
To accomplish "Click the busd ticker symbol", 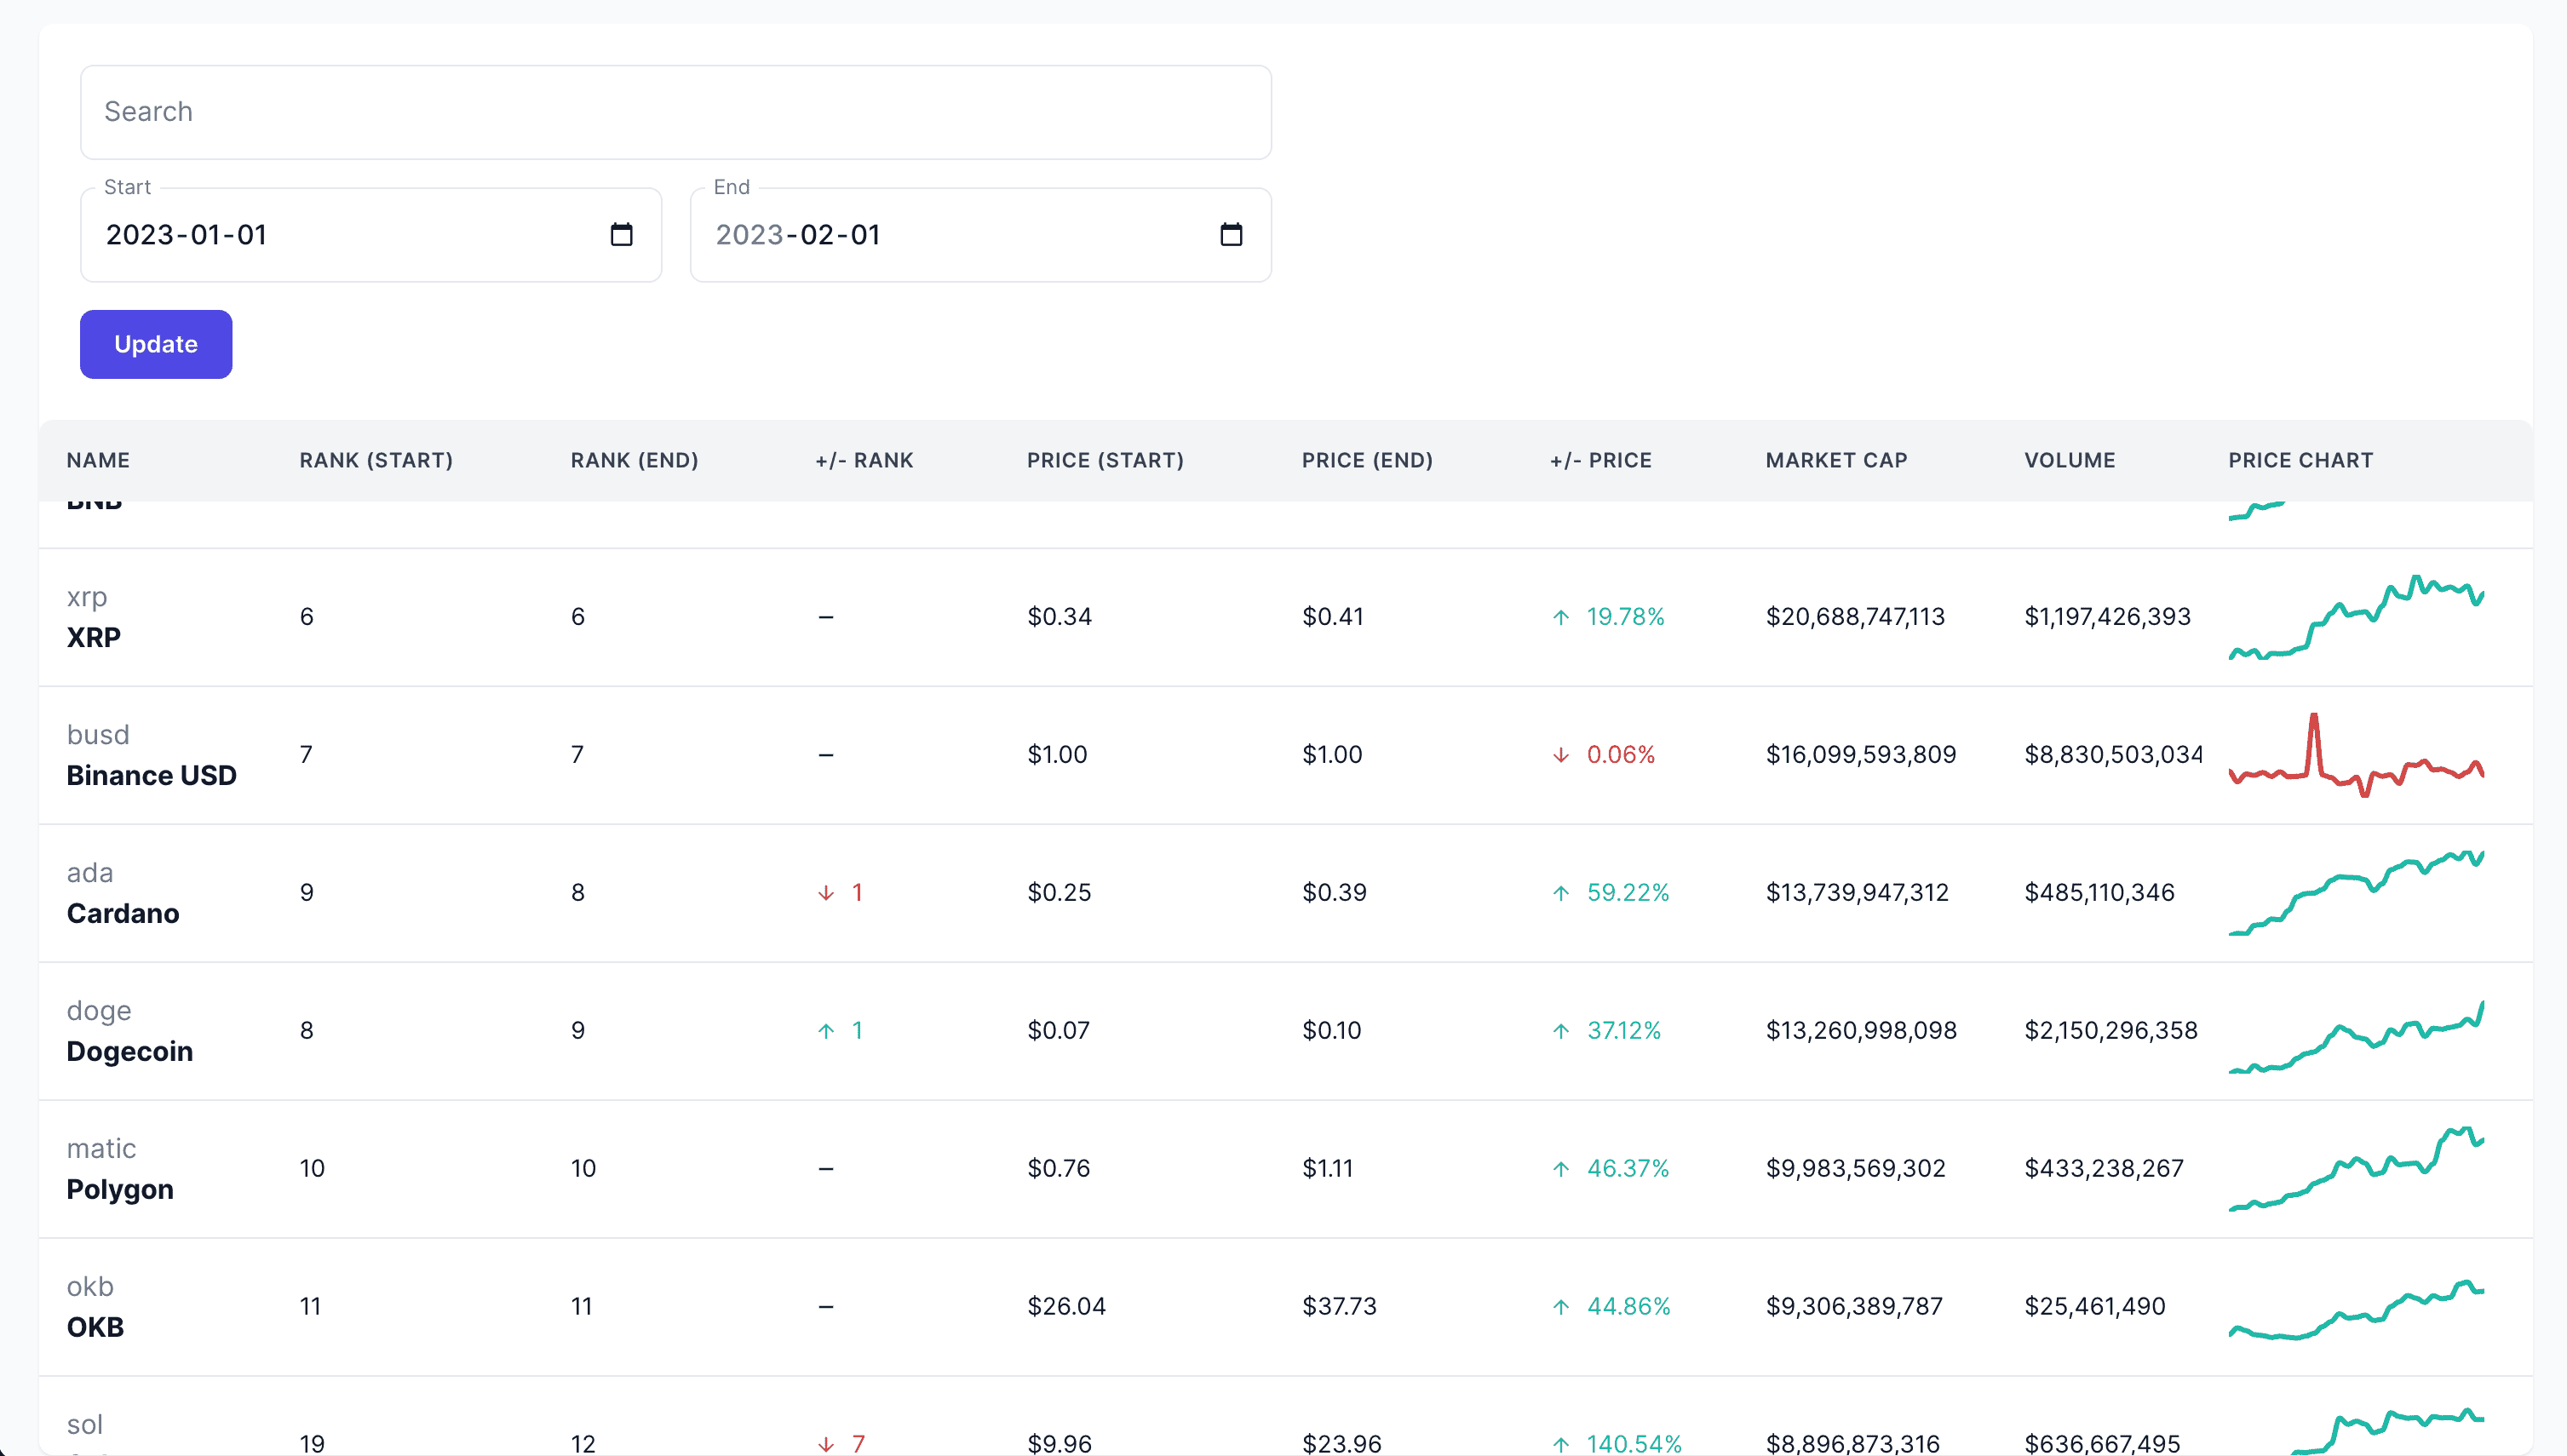I will tap(98, 735).
